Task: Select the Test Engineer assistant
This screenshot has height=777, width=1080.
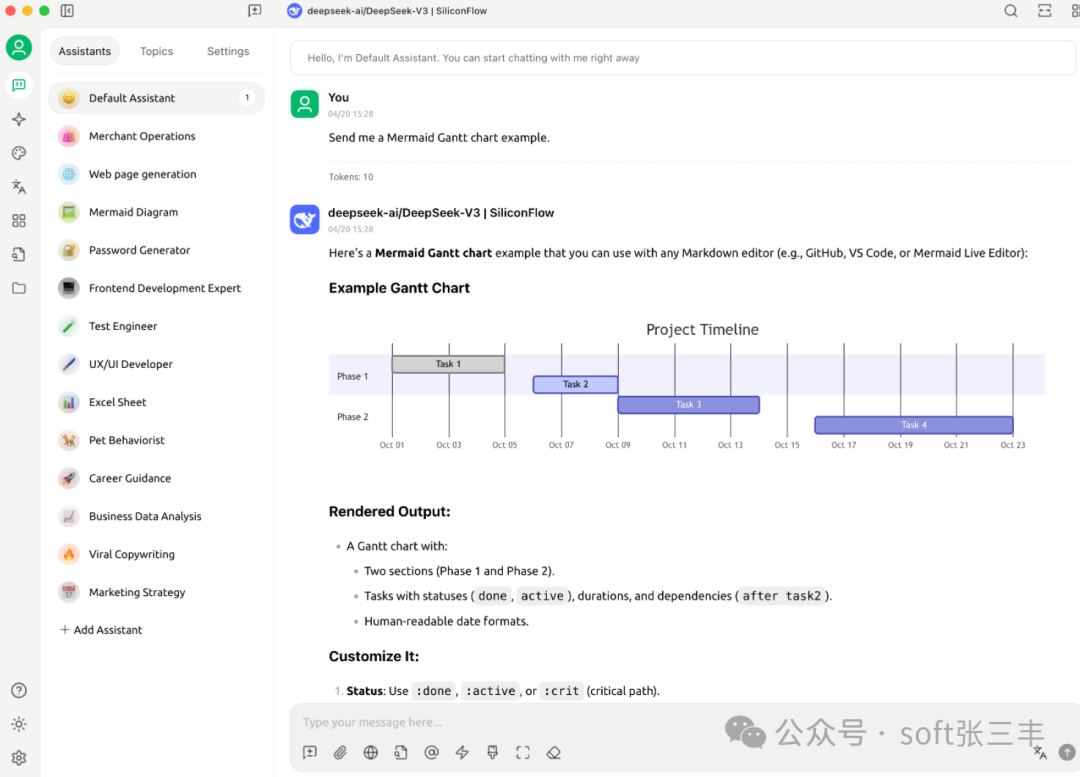Action: (x=156, y=326)
